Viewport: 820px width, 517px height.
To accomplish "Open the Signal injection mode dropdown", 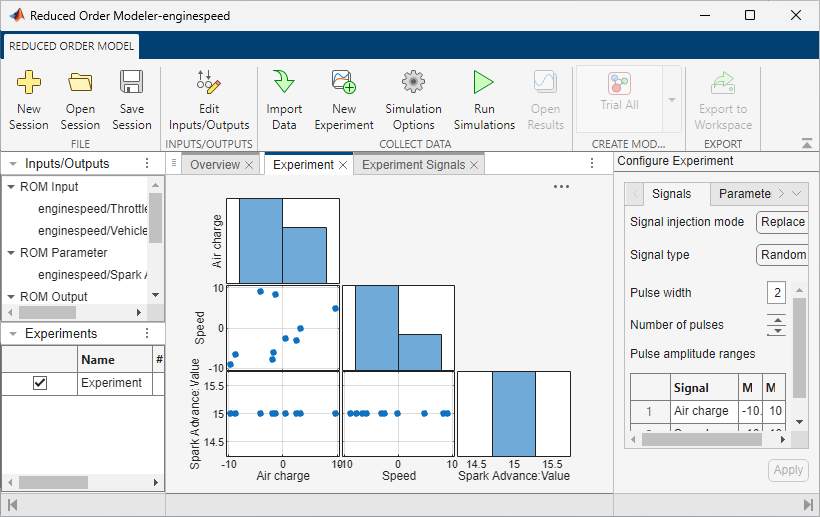I will tap(782, 222).
